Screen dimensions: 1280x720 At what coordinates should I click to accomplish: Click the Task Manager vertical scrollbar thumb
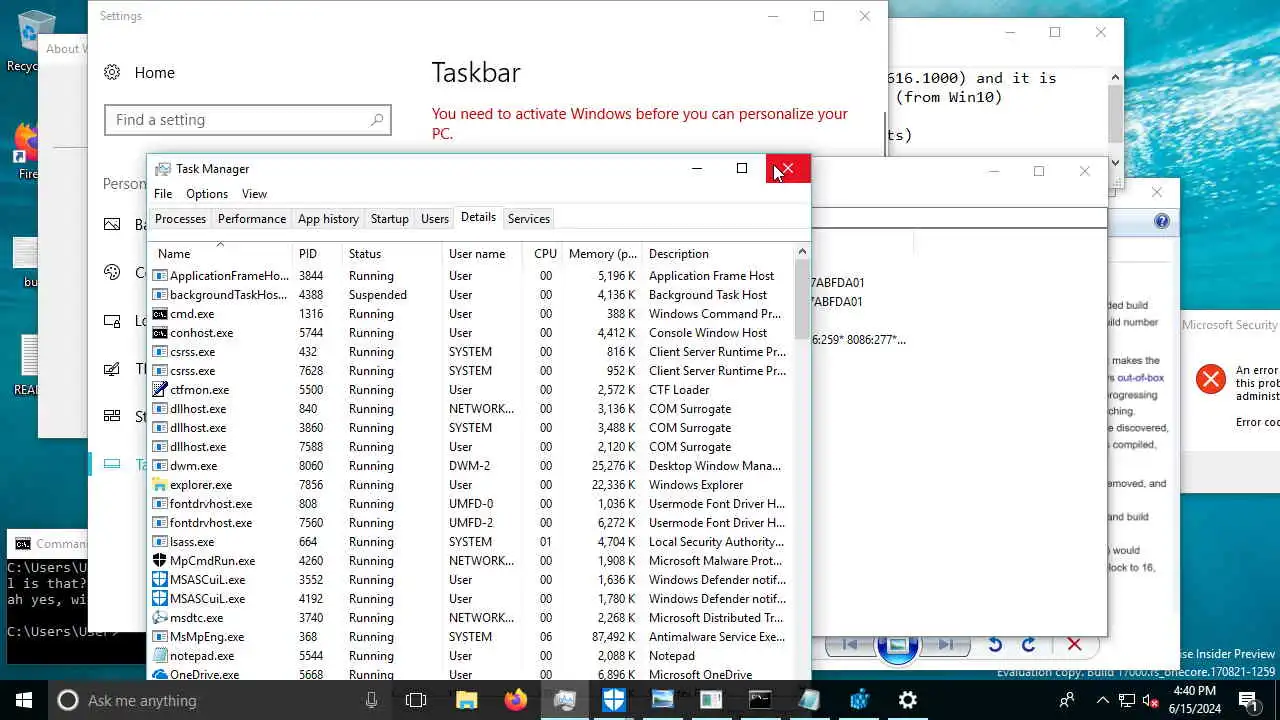(802, 298)
